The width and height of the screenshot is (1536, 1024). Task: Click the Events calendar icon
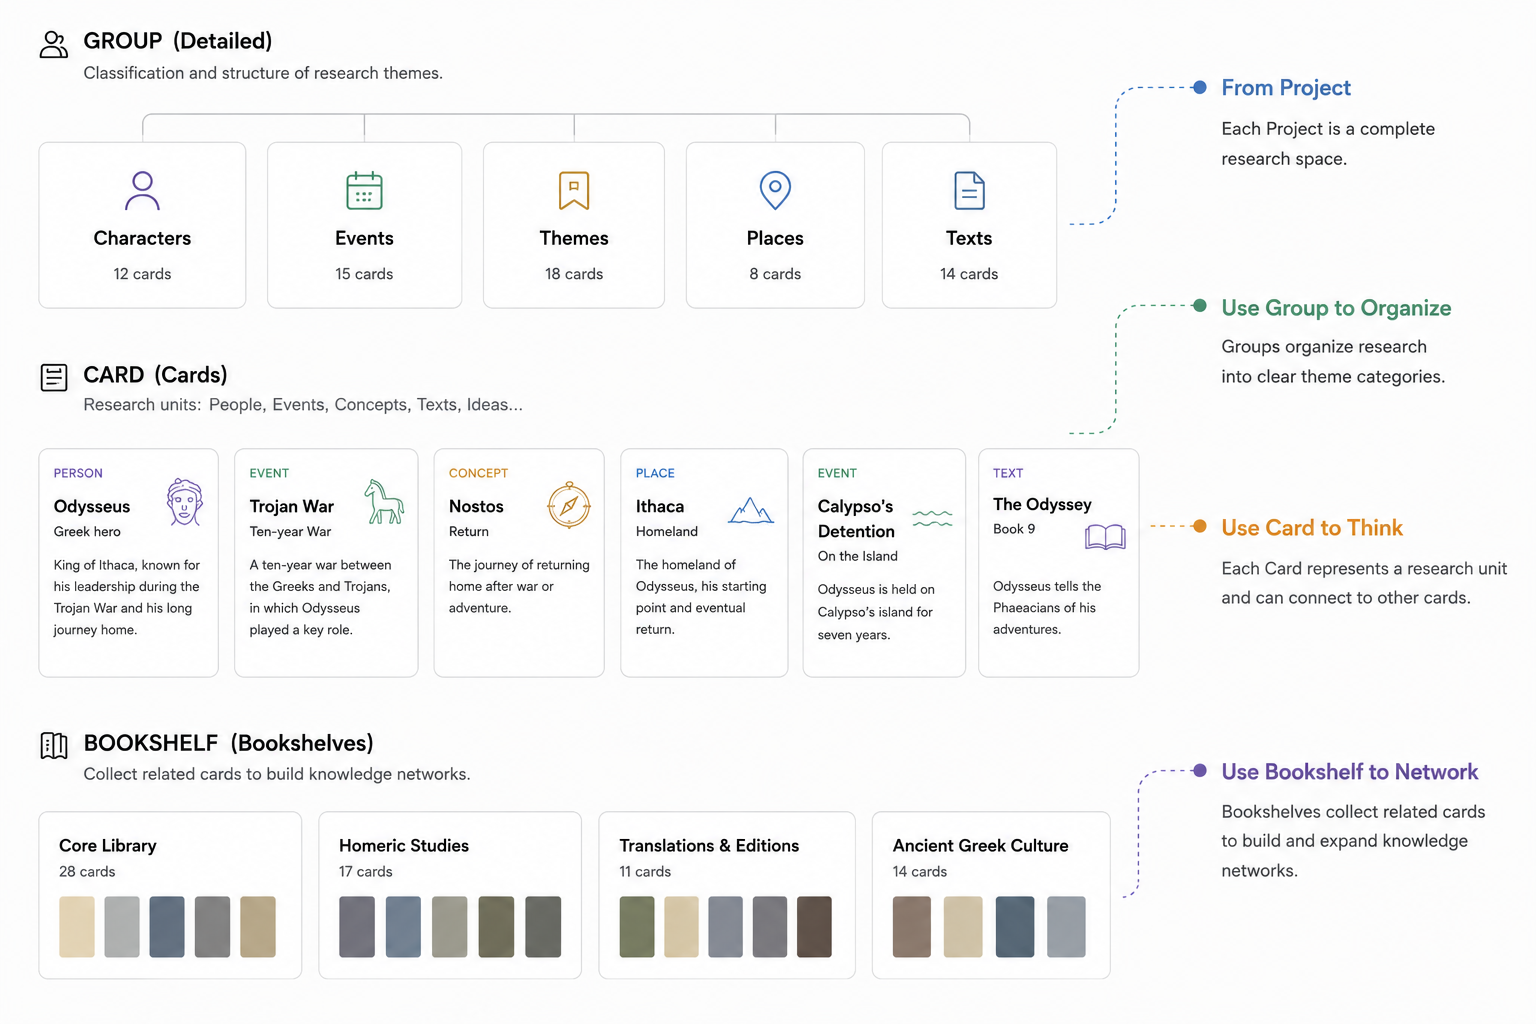pyautogui.click(x=364, y=190)
